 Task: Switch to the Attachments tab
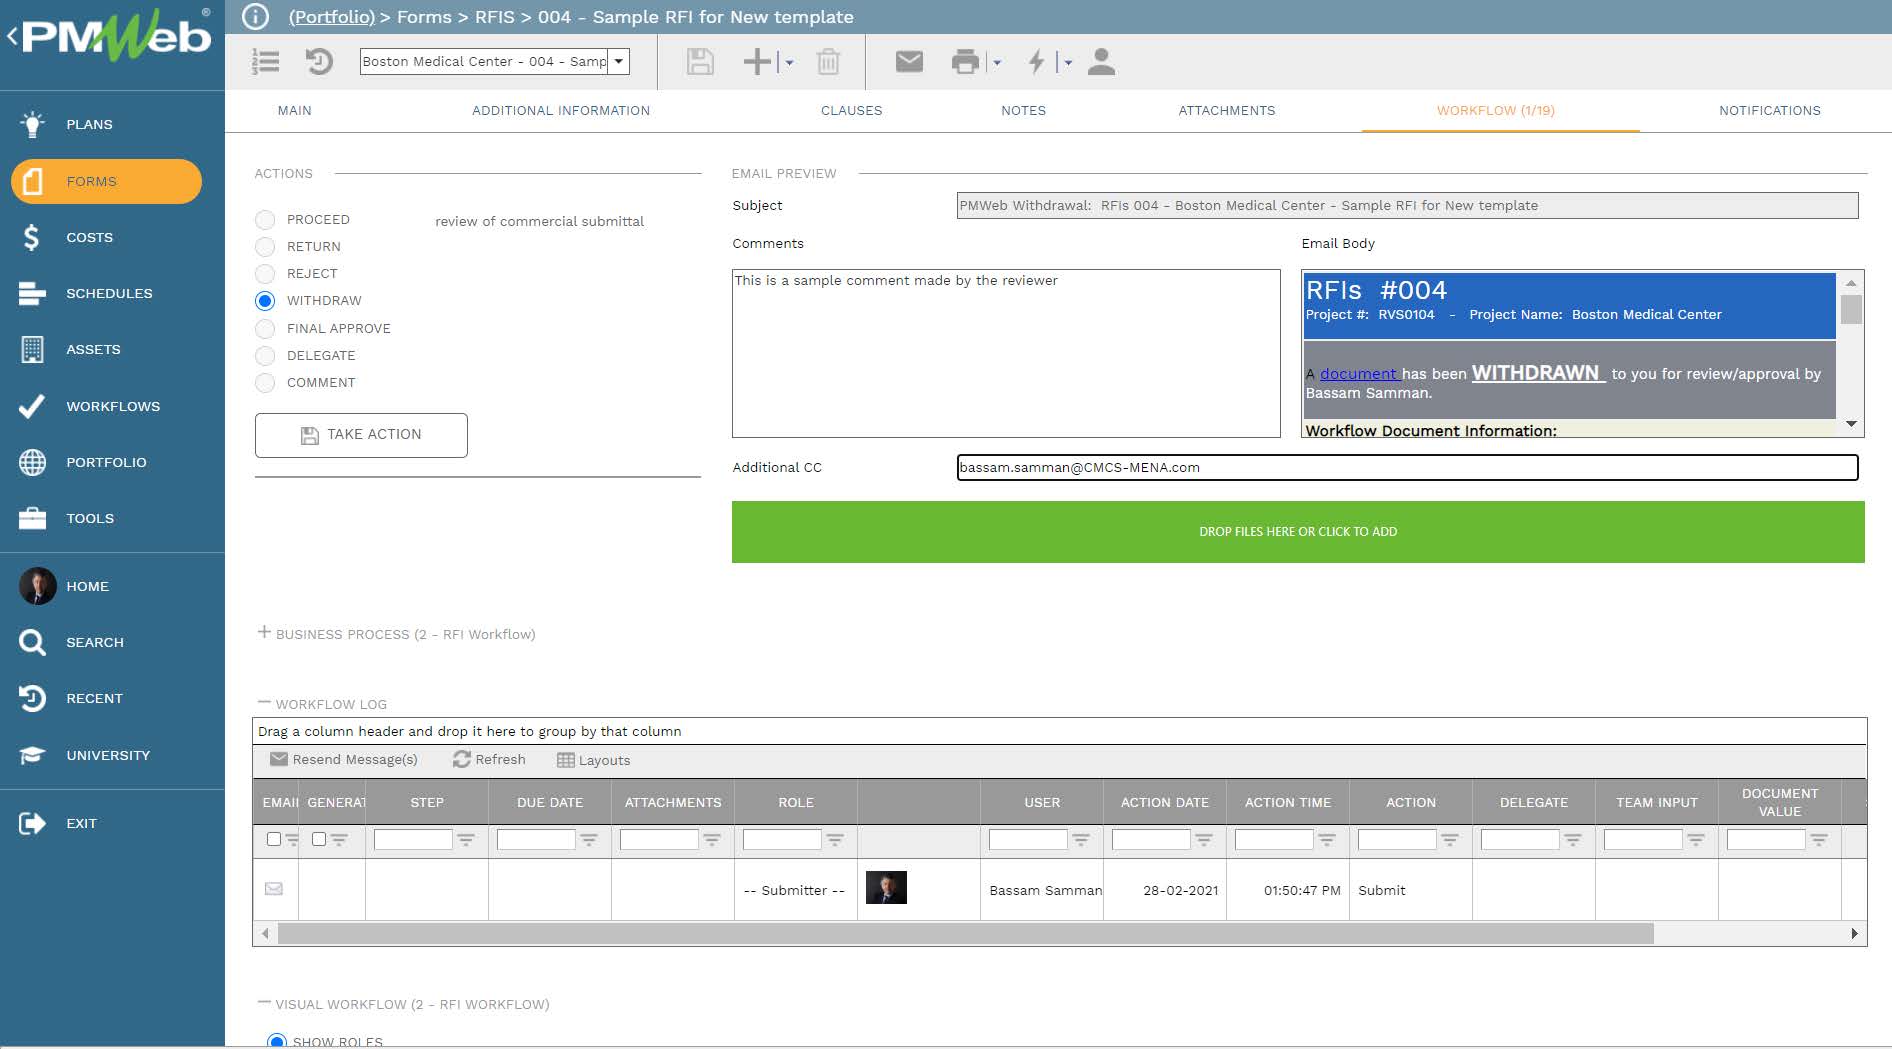click(1227, 111)
